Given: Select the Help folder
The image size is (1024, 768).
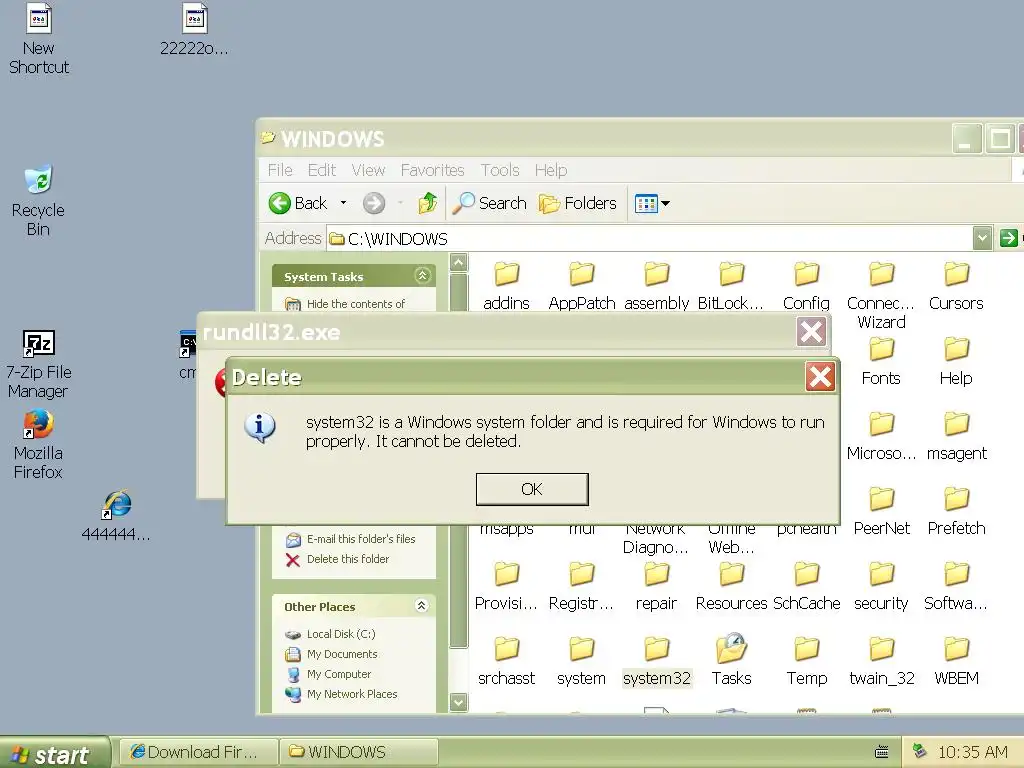Looking at the screenshot, I should tap(956, 362).
